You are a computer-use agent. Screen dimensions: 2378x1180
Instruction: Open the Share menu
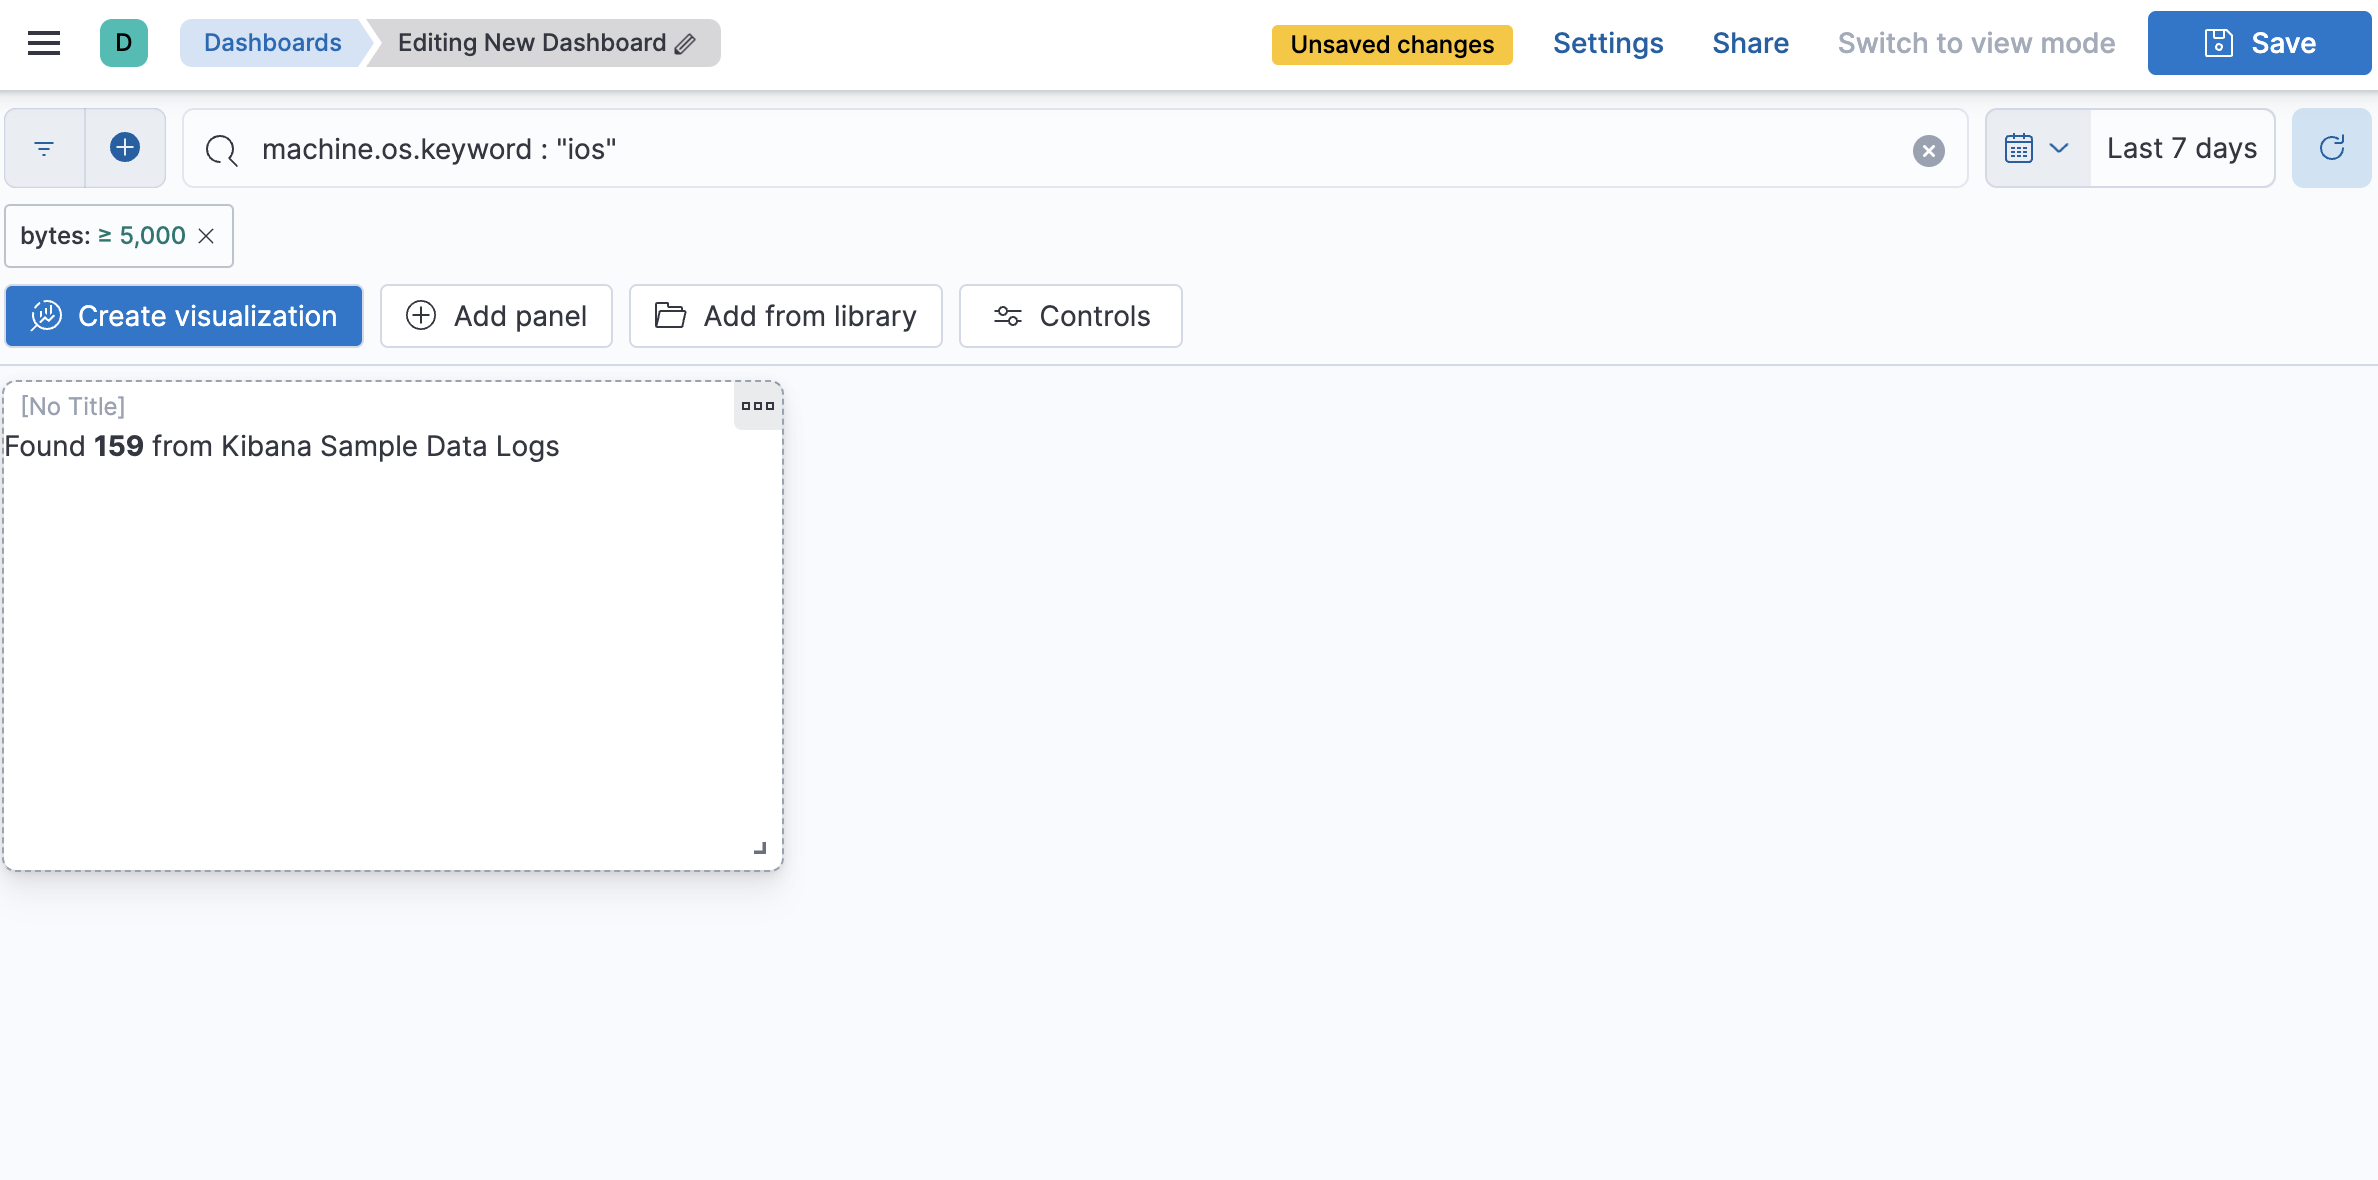coord(1750,43)
